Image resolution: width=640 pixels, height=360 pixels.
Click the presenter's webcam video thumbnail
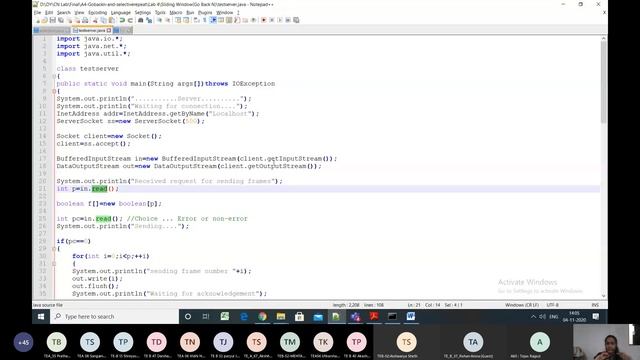607,342
